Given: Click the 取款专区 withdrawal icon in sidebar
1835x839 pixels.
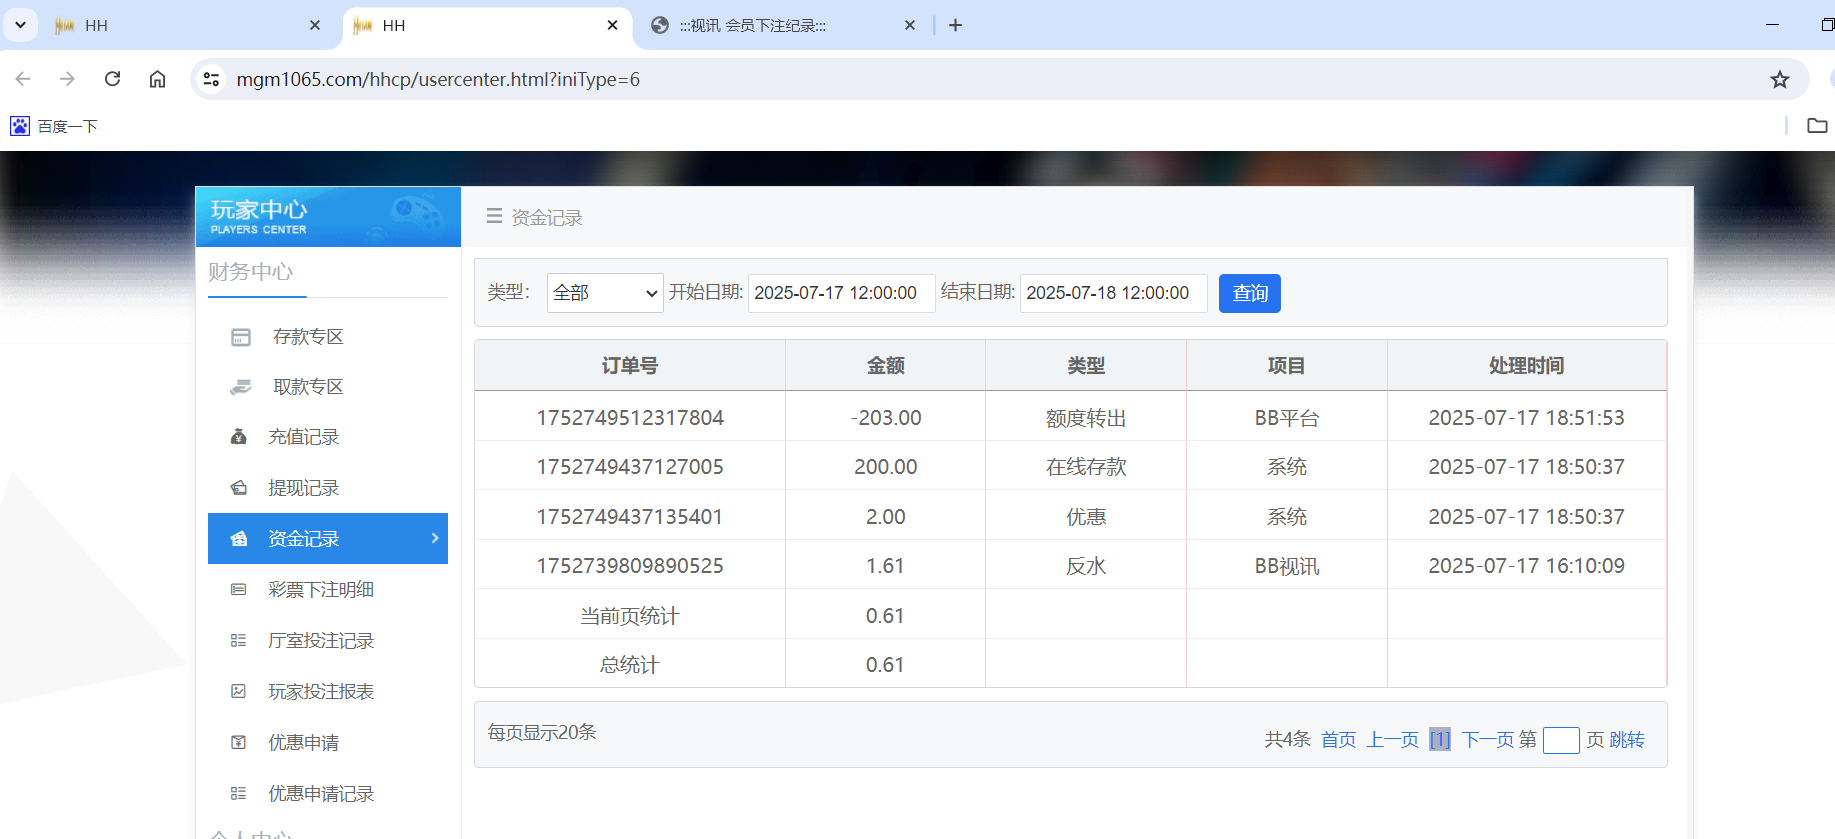Looking at the screenshot, I should [241, 387].
